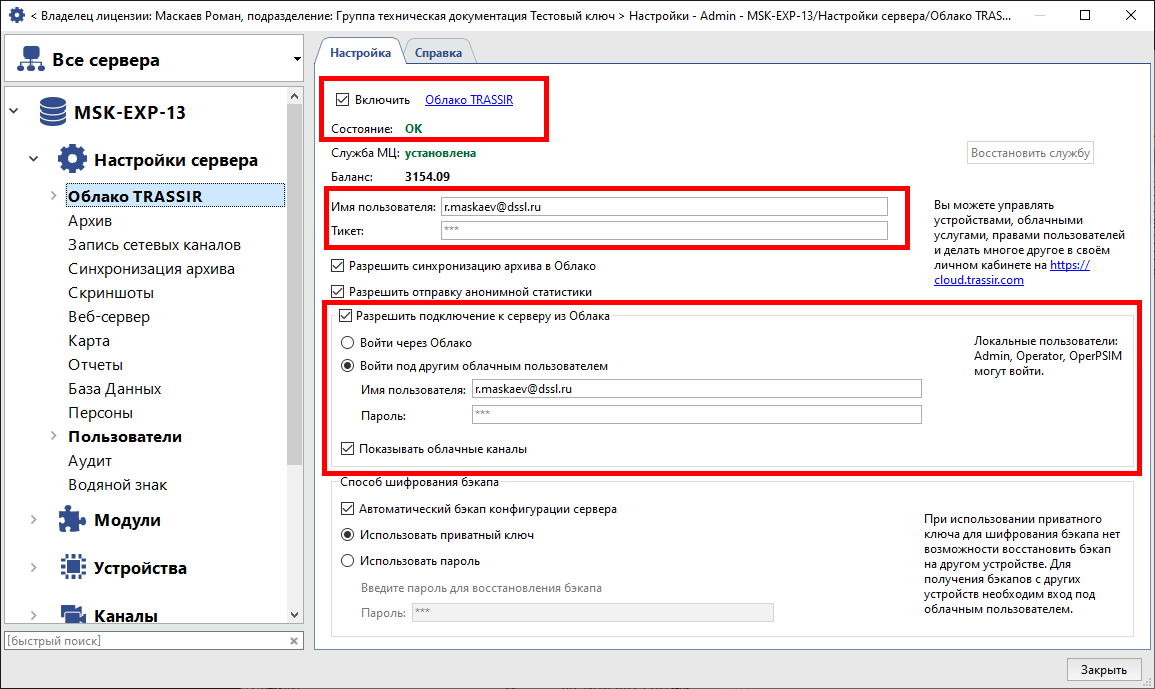Toggle Разрешить отправку анонимной статистики
The height and width of the screenshot is (689, 1155).
click(x=337, y=292)
